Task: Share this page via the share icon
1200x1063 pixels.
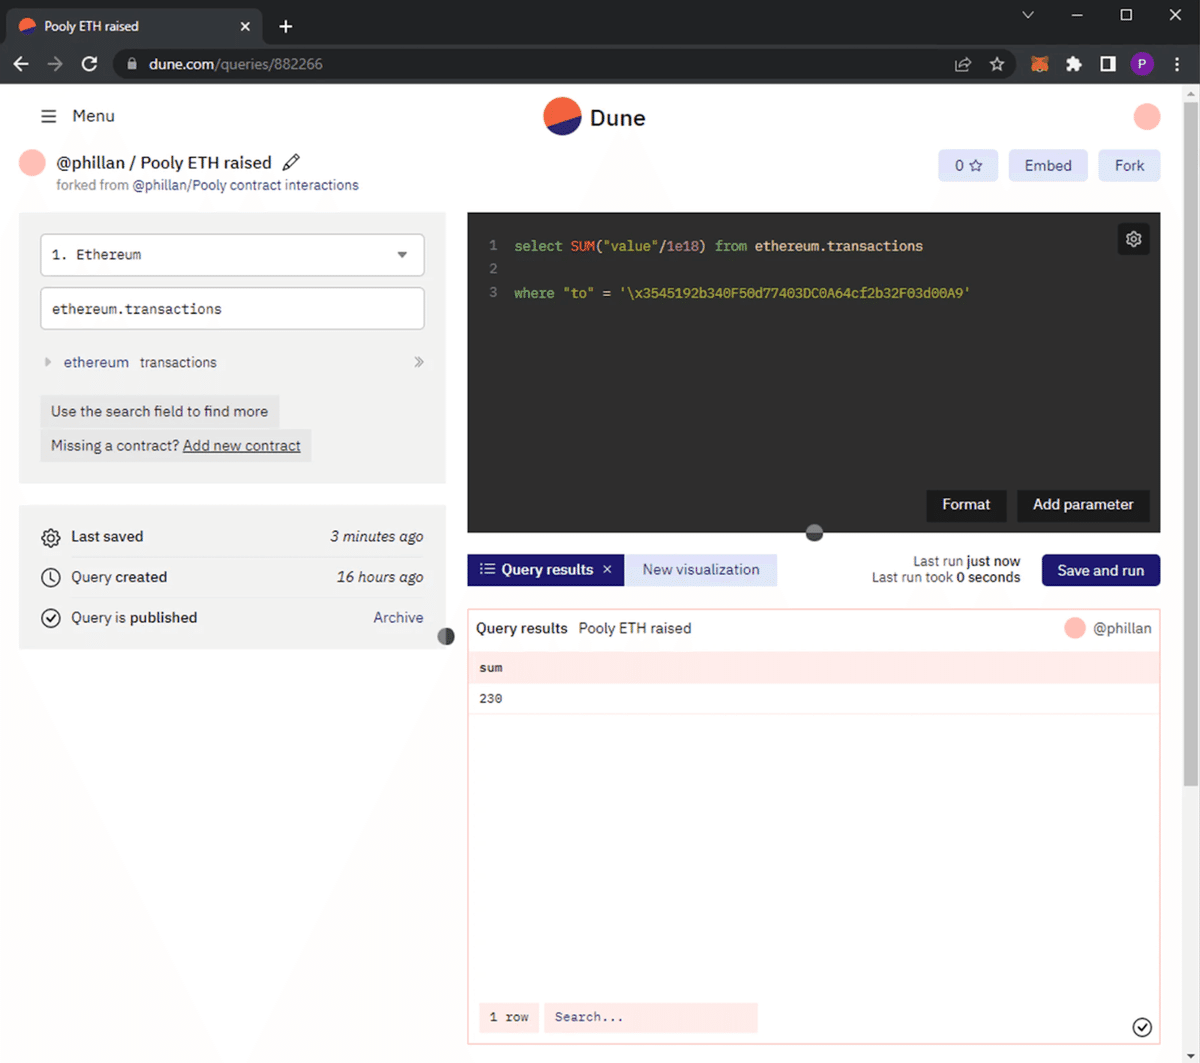Action: pyautogui.click(x=963, y=64)
